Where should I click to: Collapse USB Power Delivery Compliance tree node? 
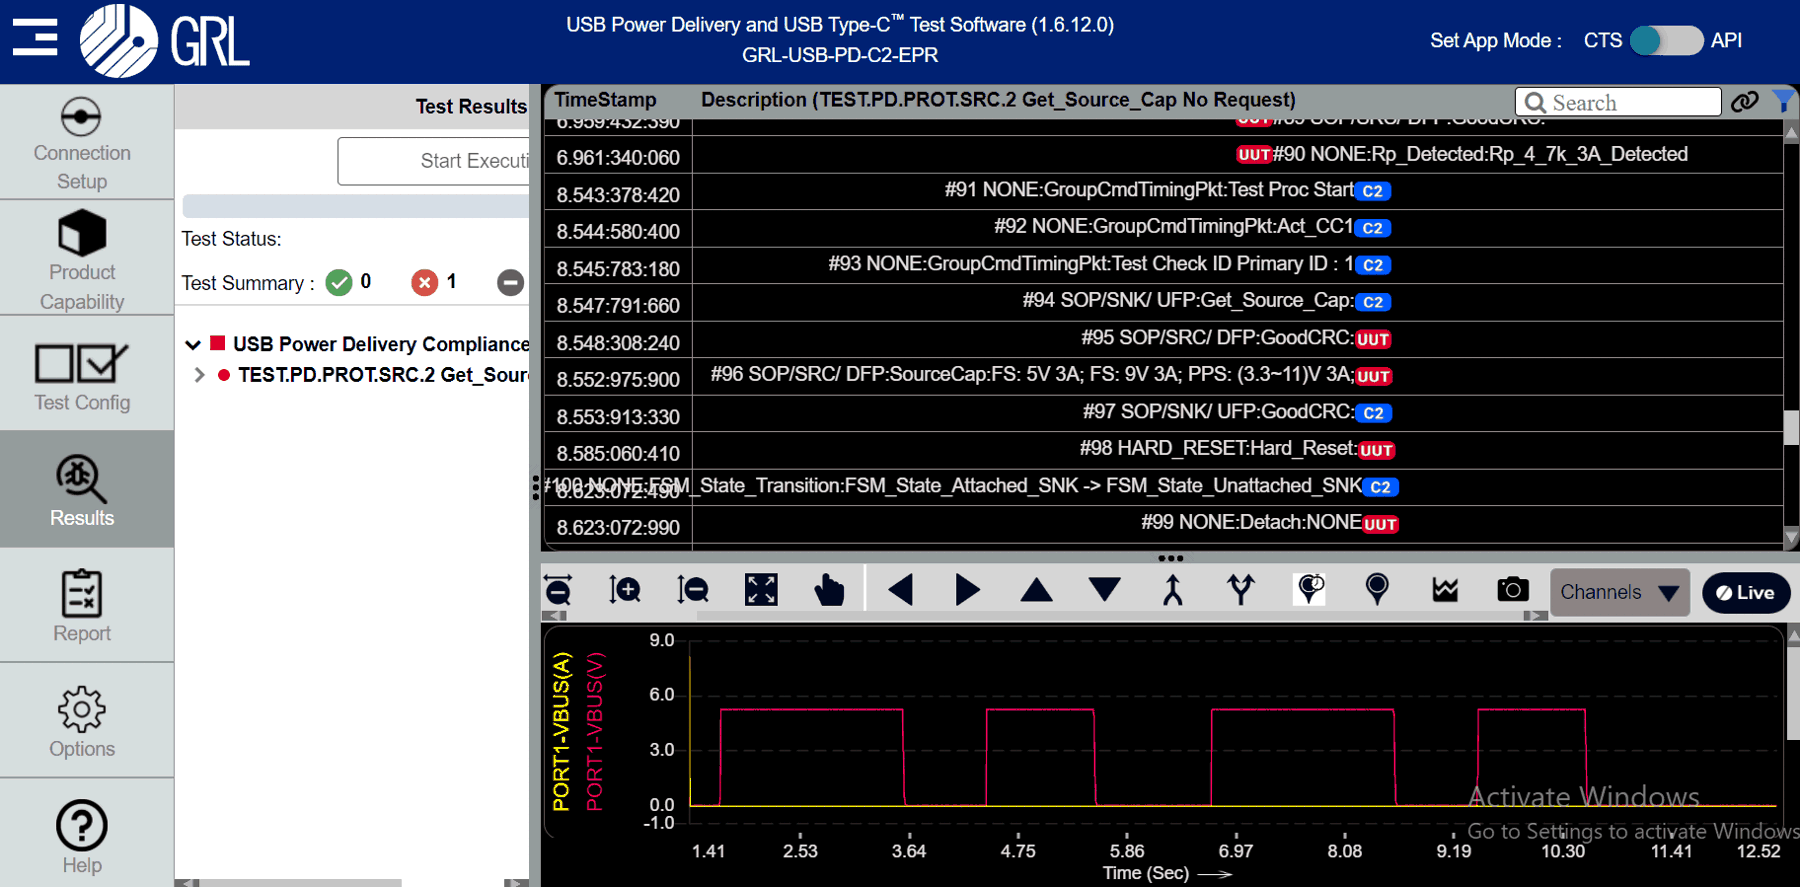click(x=193, y=344)
